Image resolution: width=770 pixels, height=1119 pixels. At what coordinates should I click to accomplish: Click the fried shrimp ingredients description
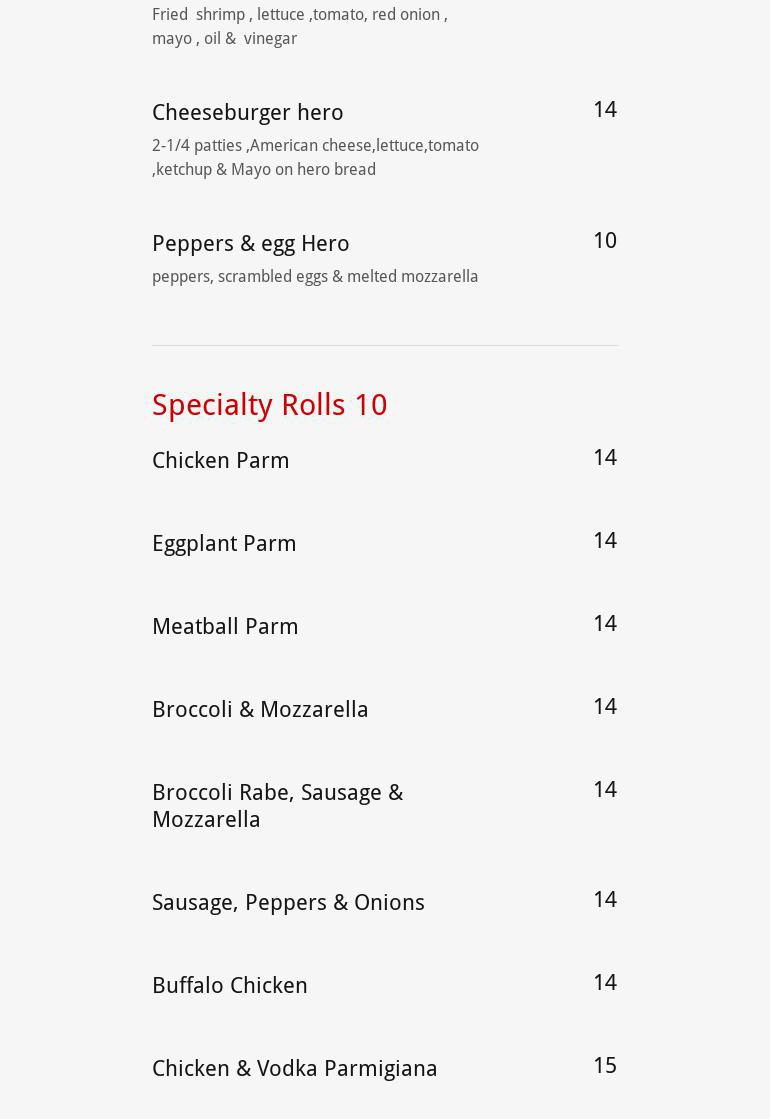299,26
